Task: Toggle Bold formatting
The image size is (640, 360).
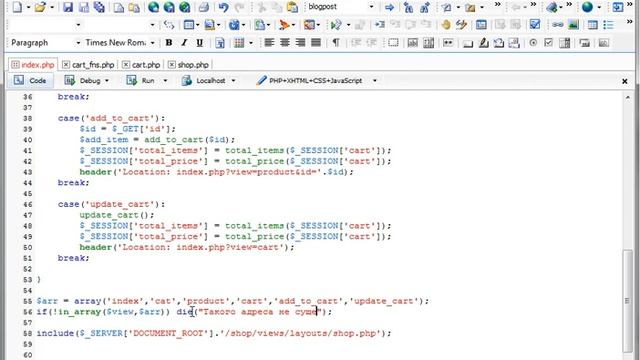Action: [x=169, y=42]
